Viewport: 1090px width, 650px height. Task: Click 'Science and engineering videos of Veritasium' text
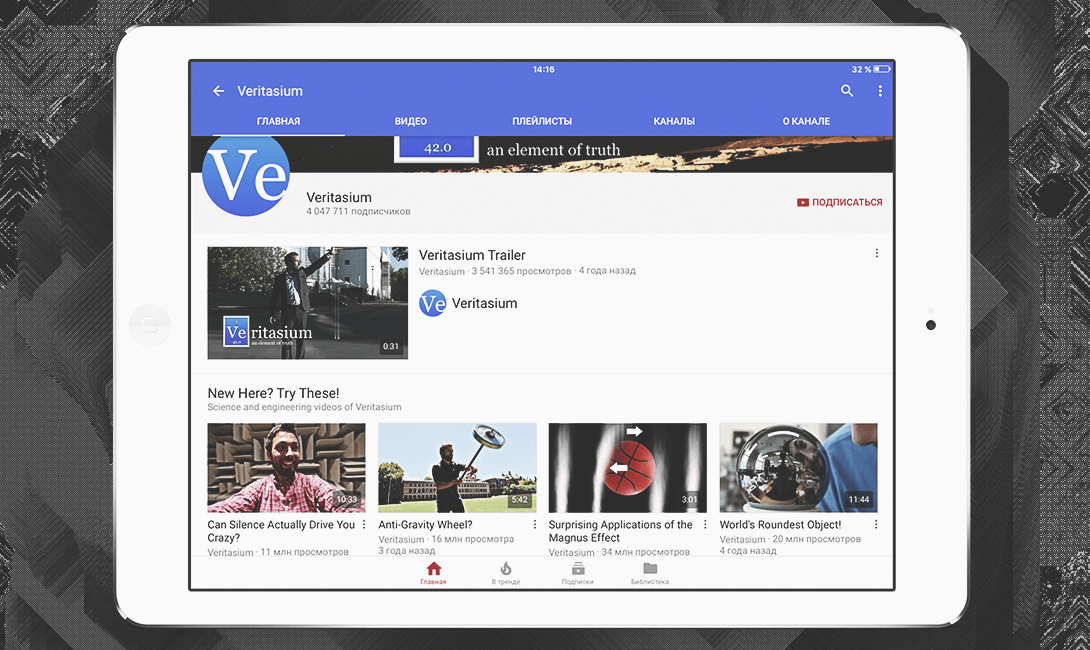(x=304, y=407)
